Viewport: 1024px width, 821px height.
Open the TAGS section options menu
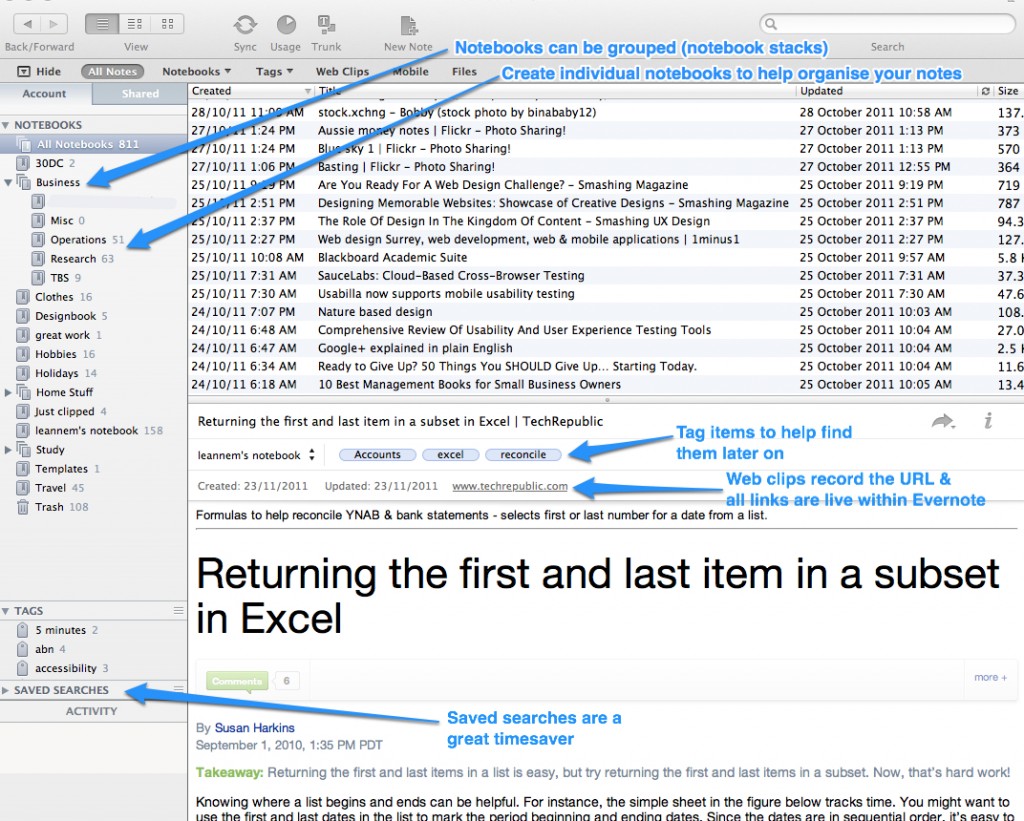178,611
